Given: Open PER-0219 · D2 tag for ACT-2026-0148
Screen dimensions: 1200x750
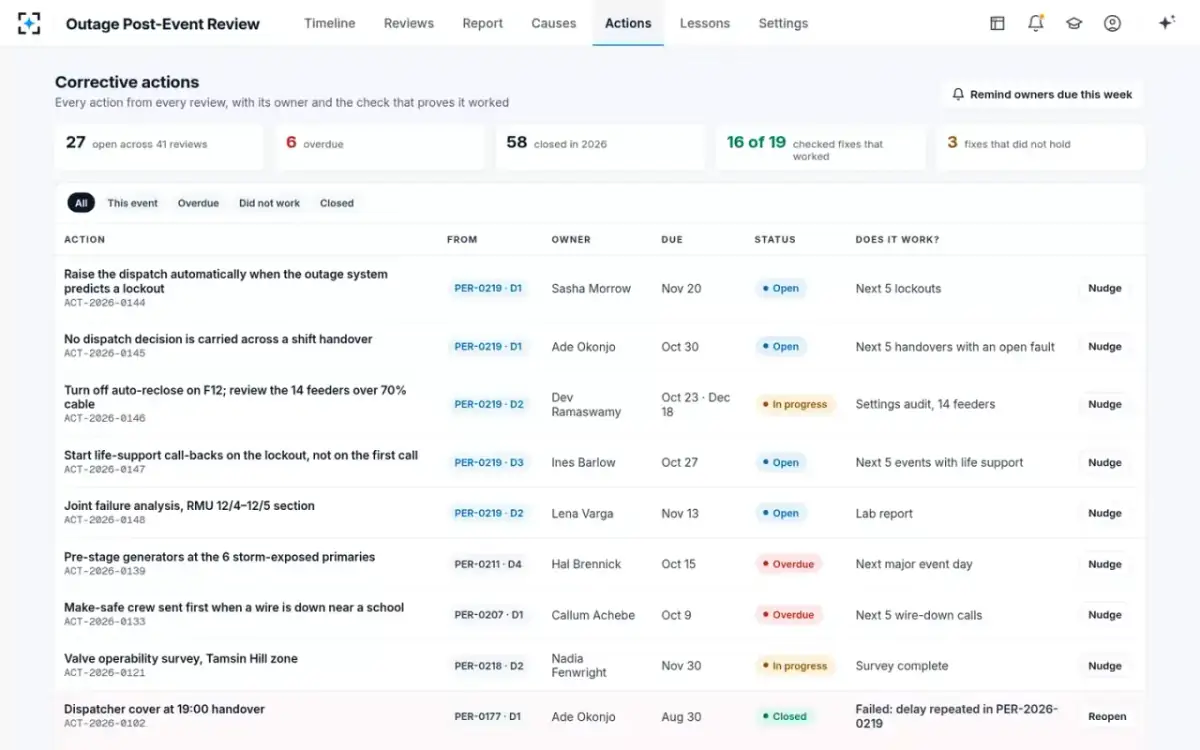Looking at the screenshot, I should point(488,513).
